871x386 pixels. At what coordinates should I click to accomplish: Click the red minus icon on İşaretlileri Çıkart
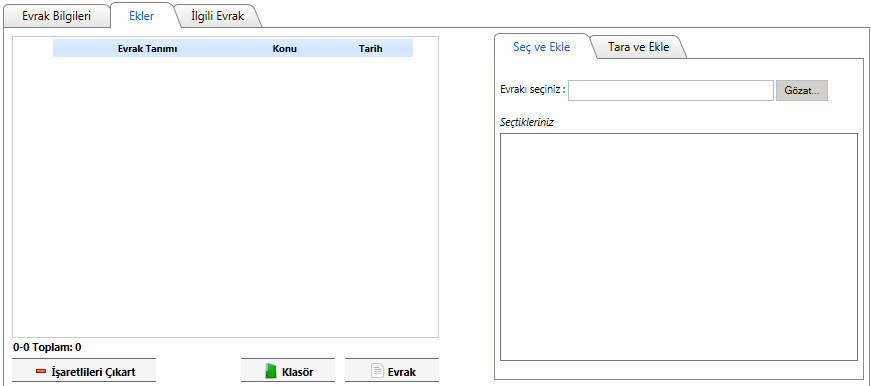(x=41, y=372)
